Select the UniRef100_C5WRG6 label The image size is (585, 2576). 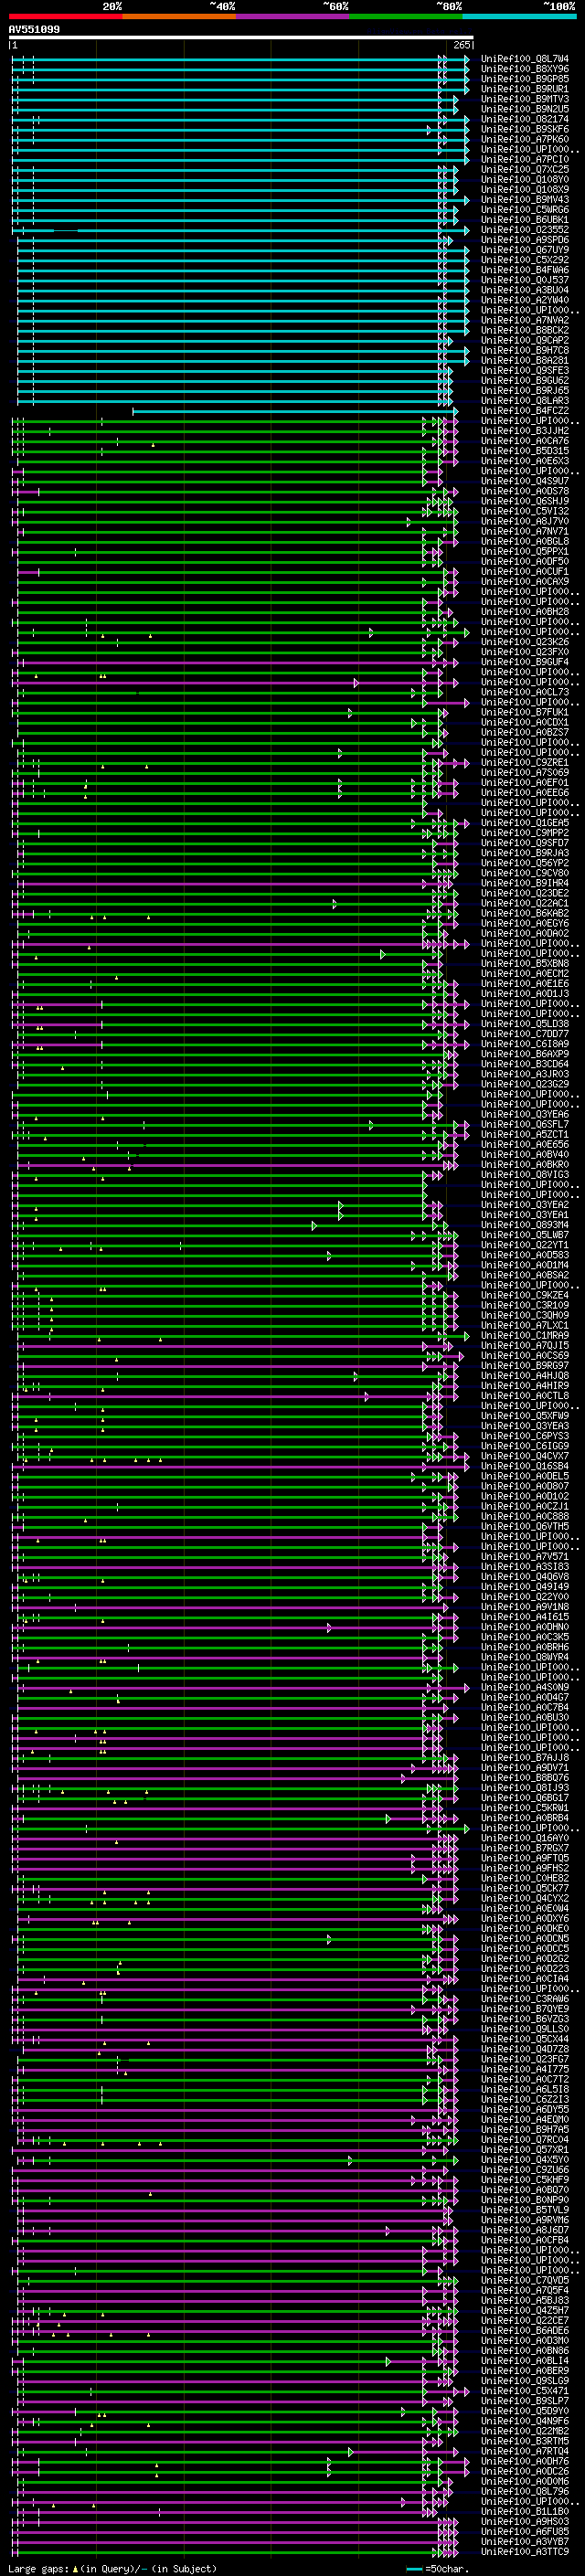point(525,209)
